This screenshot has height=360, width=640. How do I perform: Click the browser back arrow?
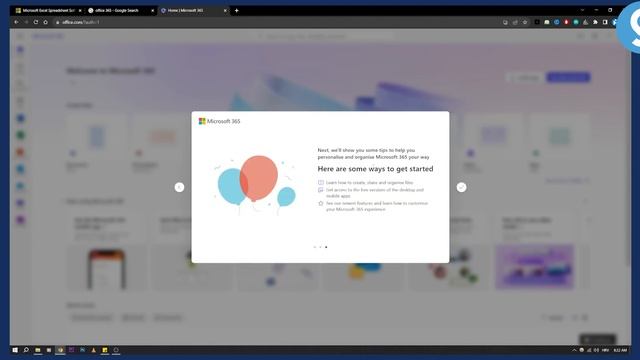point(16,22)
